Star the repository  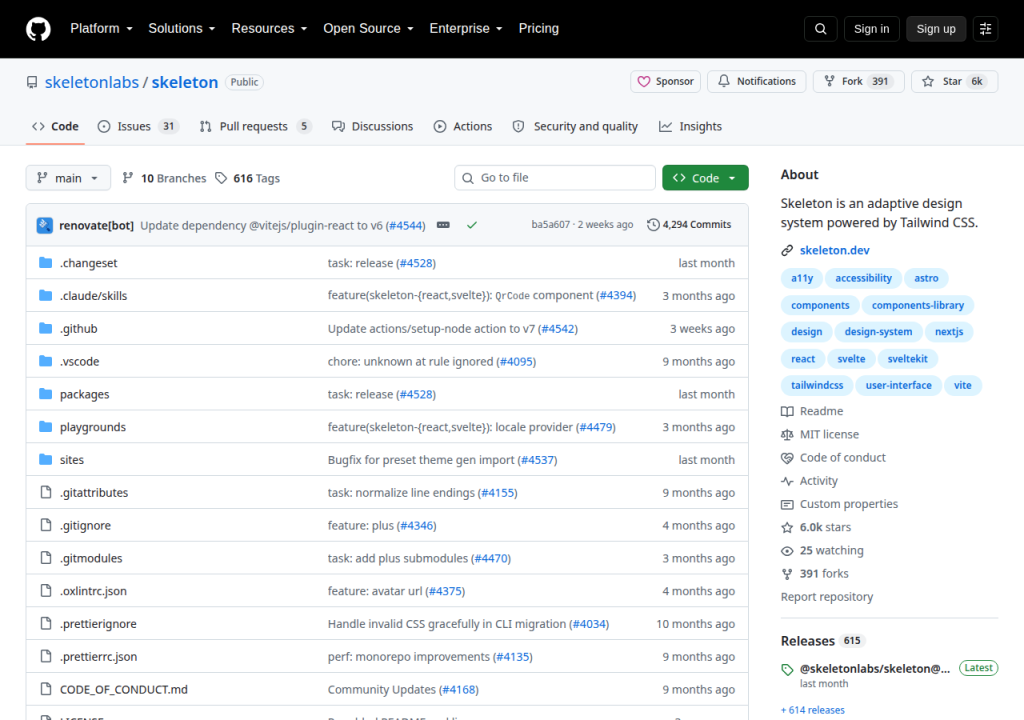pos(954,81)
